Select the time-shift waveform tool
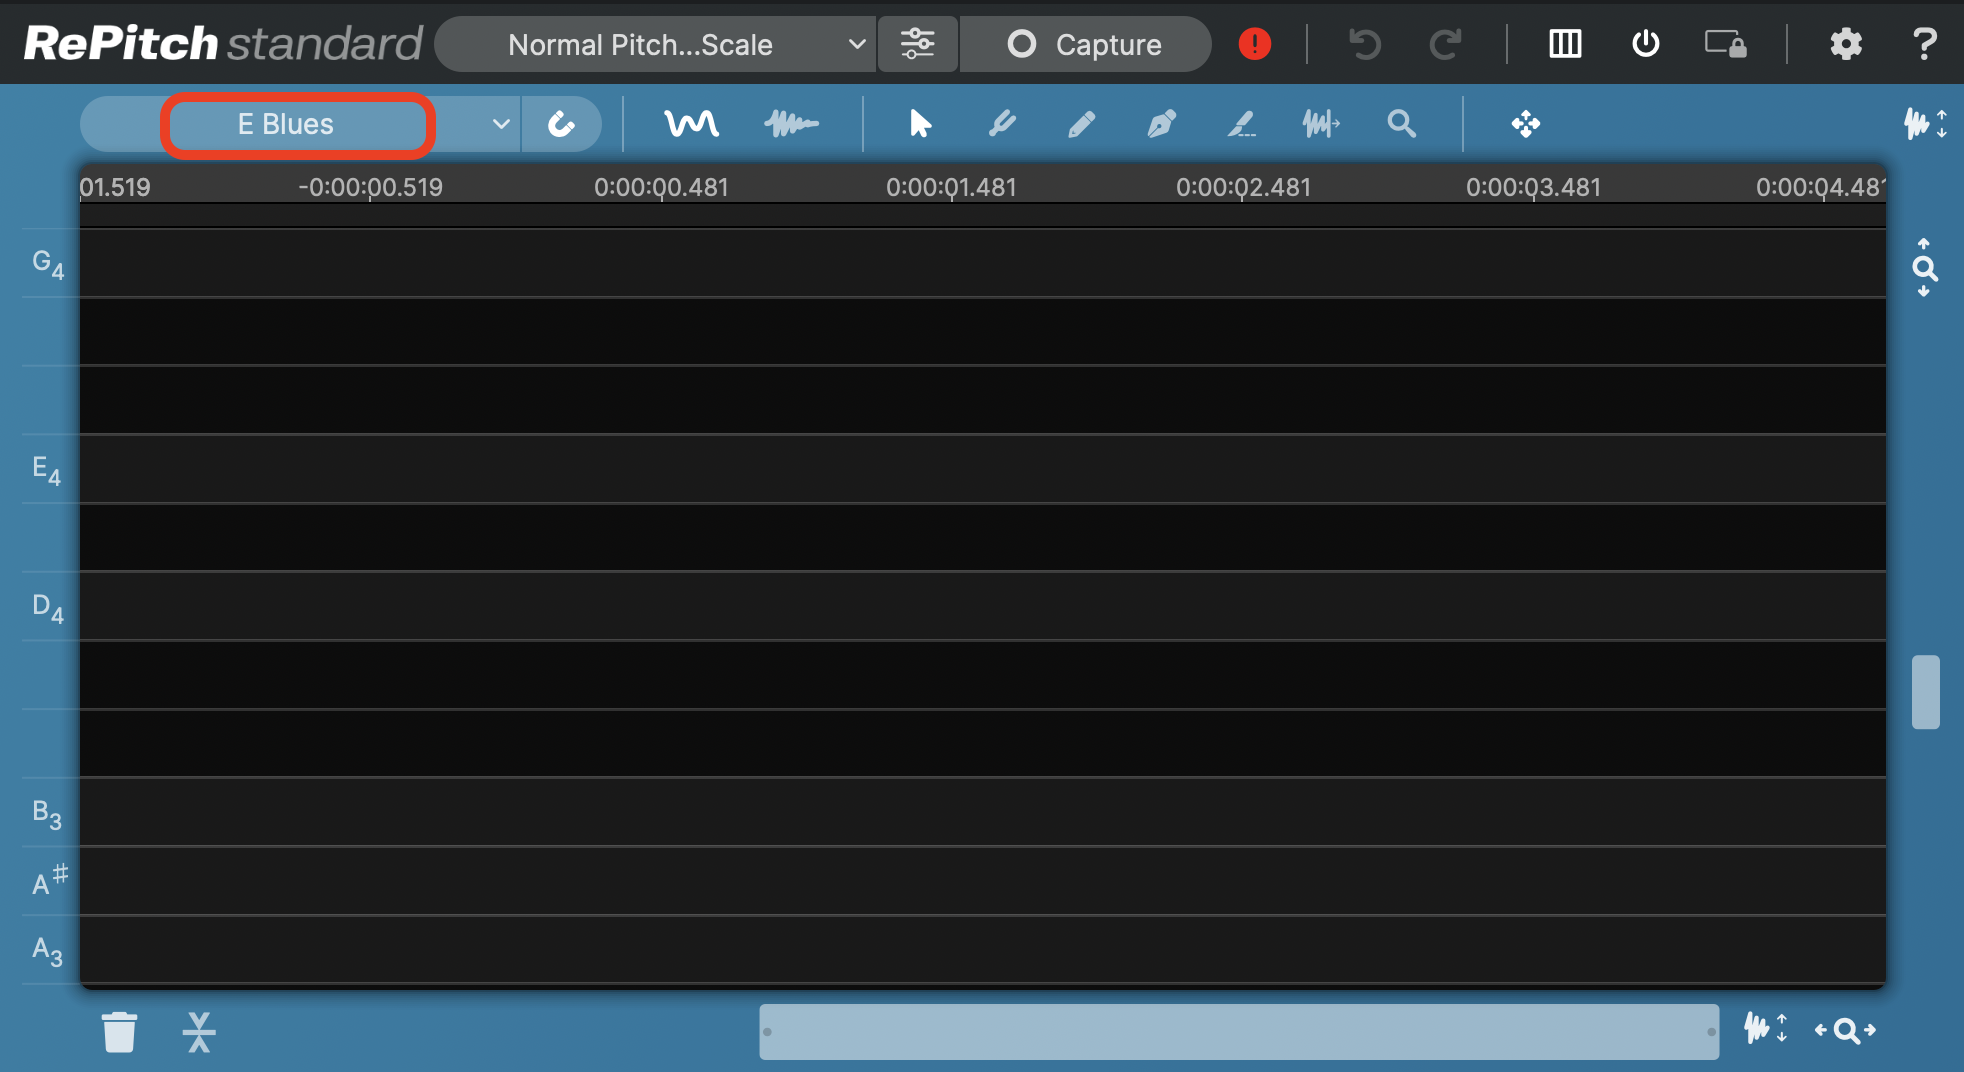The width and height of the screenshot is (1964, 1072). [x=1321, y=124]
